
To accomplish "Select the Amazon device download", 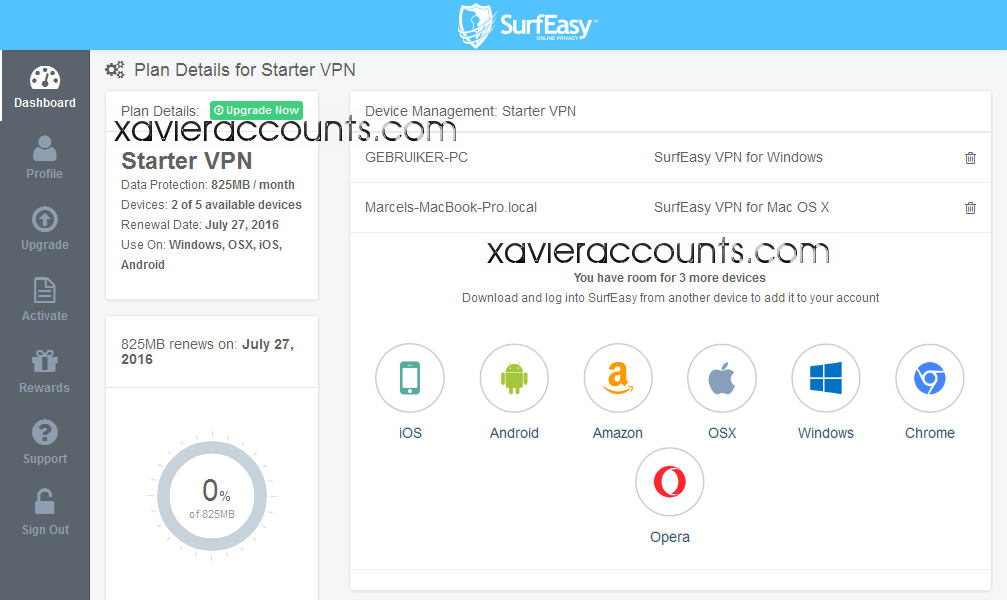I will tap(618, 378).
